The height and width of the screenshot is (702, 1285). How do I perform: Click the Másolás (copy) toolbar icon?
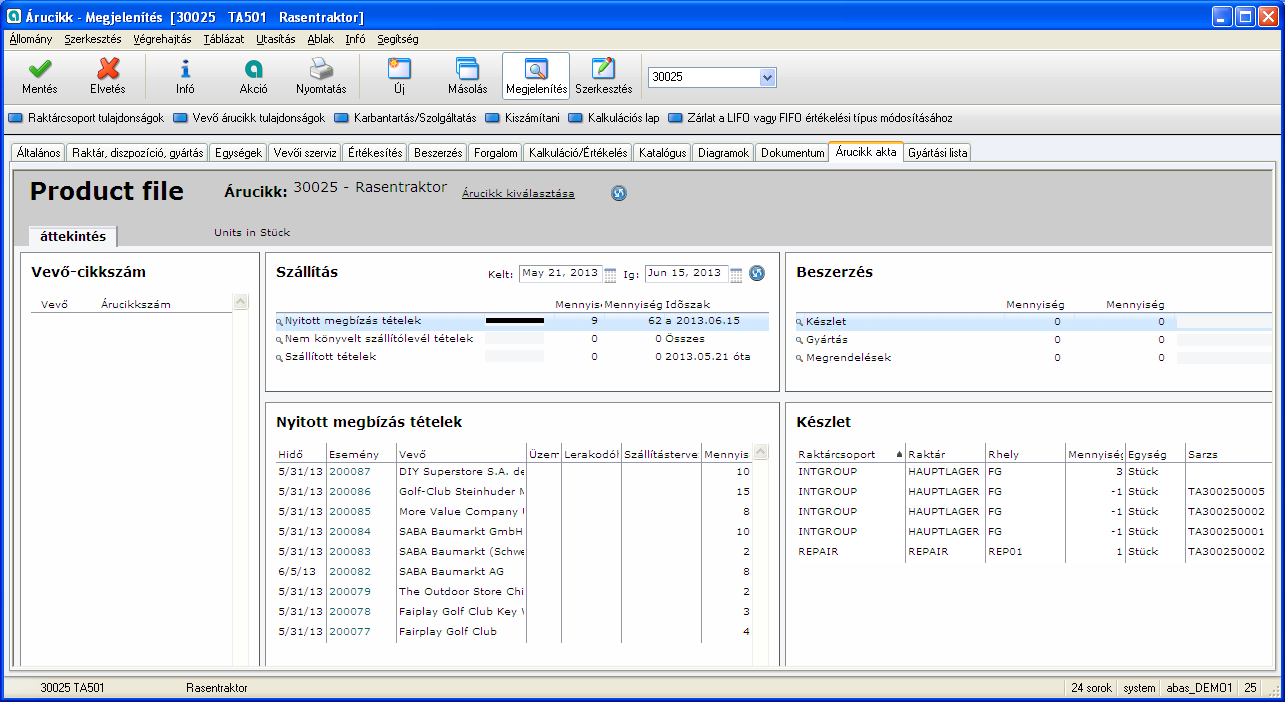[467, 69]
